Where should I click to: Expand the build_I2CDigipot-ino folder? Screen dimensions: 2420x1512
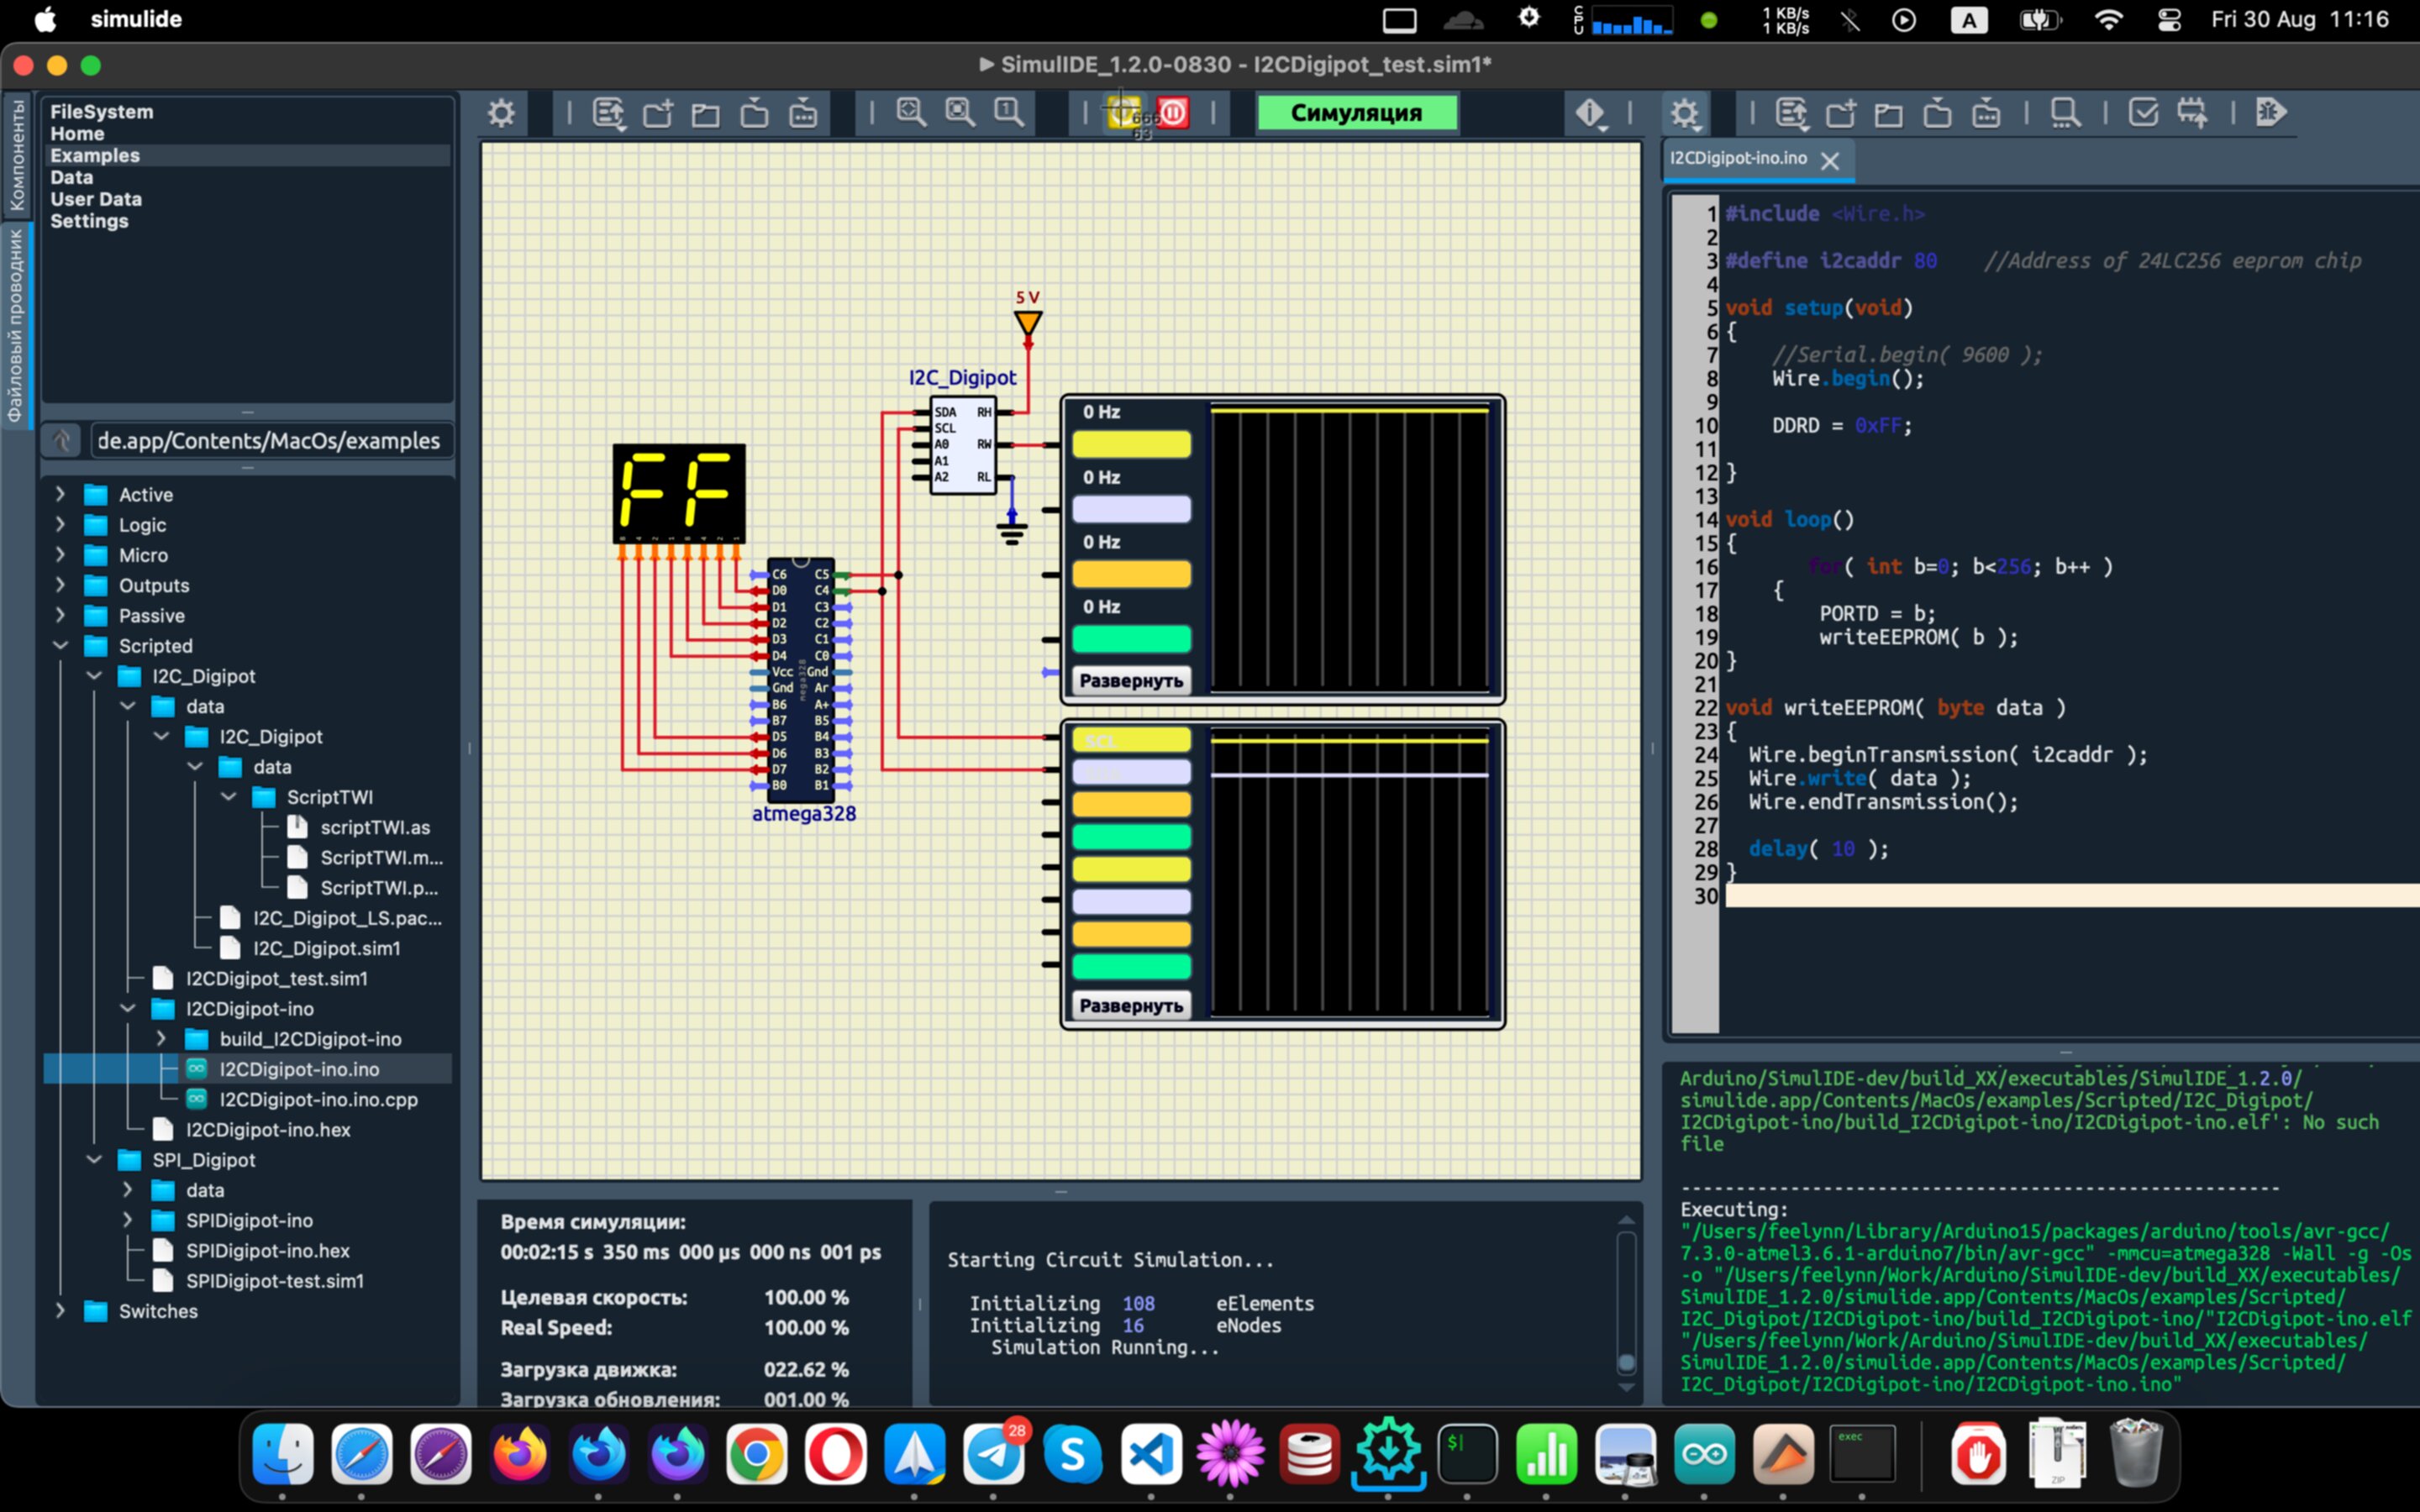[161, 1039]
